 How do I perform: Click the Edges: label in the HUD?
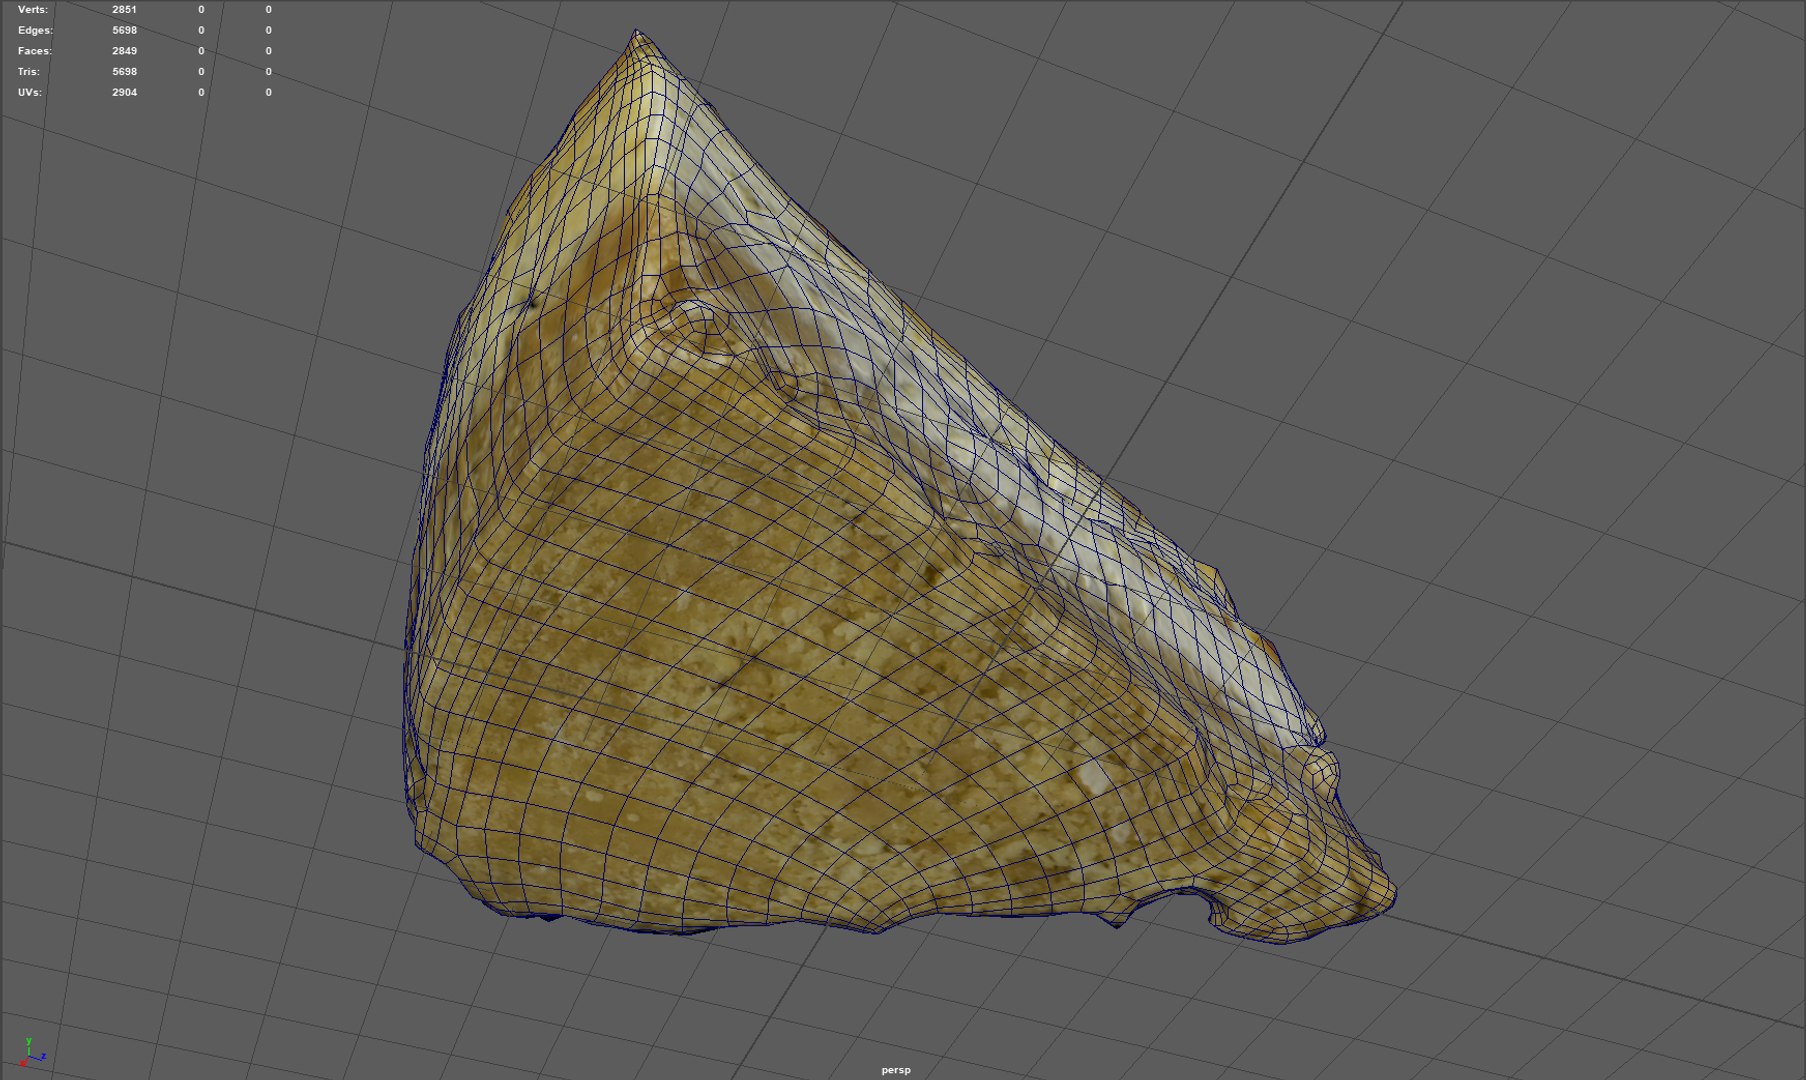click(x=35, y=30)
